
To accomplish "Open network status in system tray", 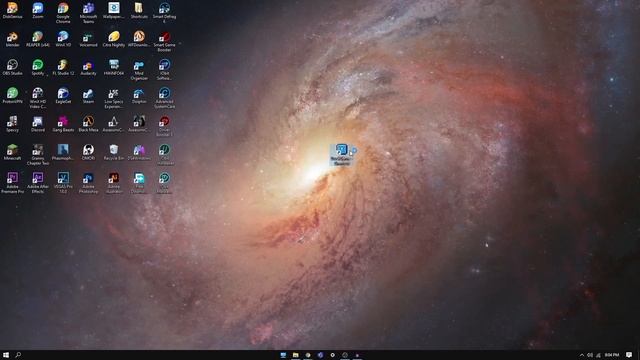I will [598, 355].
